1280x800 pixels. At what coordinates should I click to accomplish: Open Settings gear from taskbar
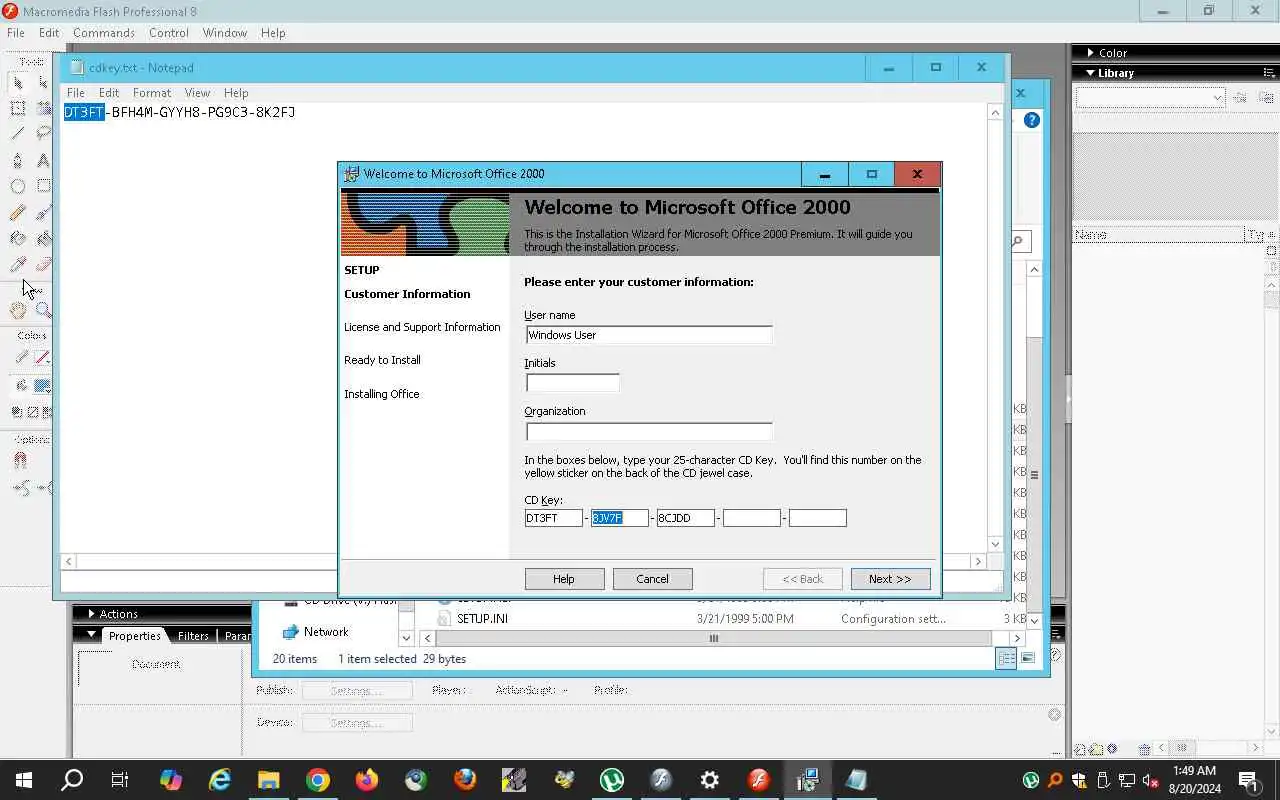pos(710,780)
